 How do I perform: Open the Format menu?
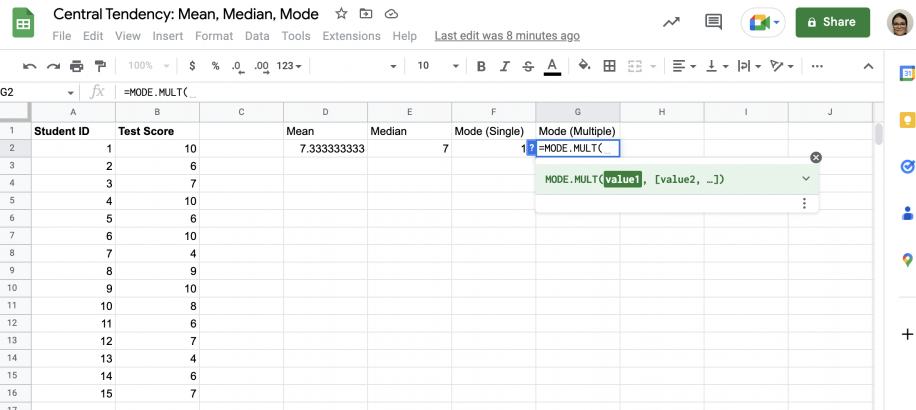214,36
